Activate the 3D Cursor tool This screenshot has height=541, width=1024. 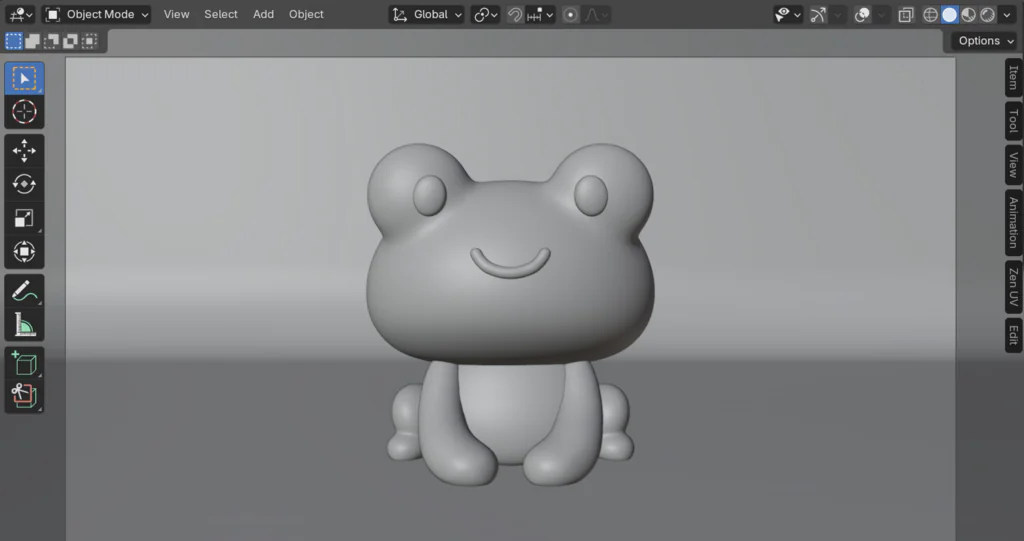pos(24,112)
